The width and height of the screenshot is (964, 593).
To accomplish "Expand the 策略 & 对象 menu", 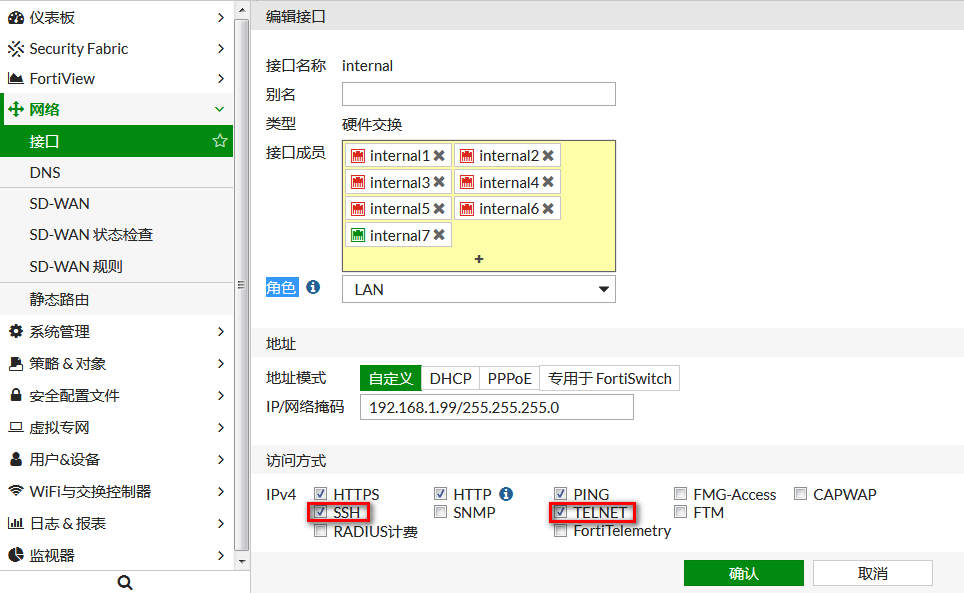I will coord(116,364).
